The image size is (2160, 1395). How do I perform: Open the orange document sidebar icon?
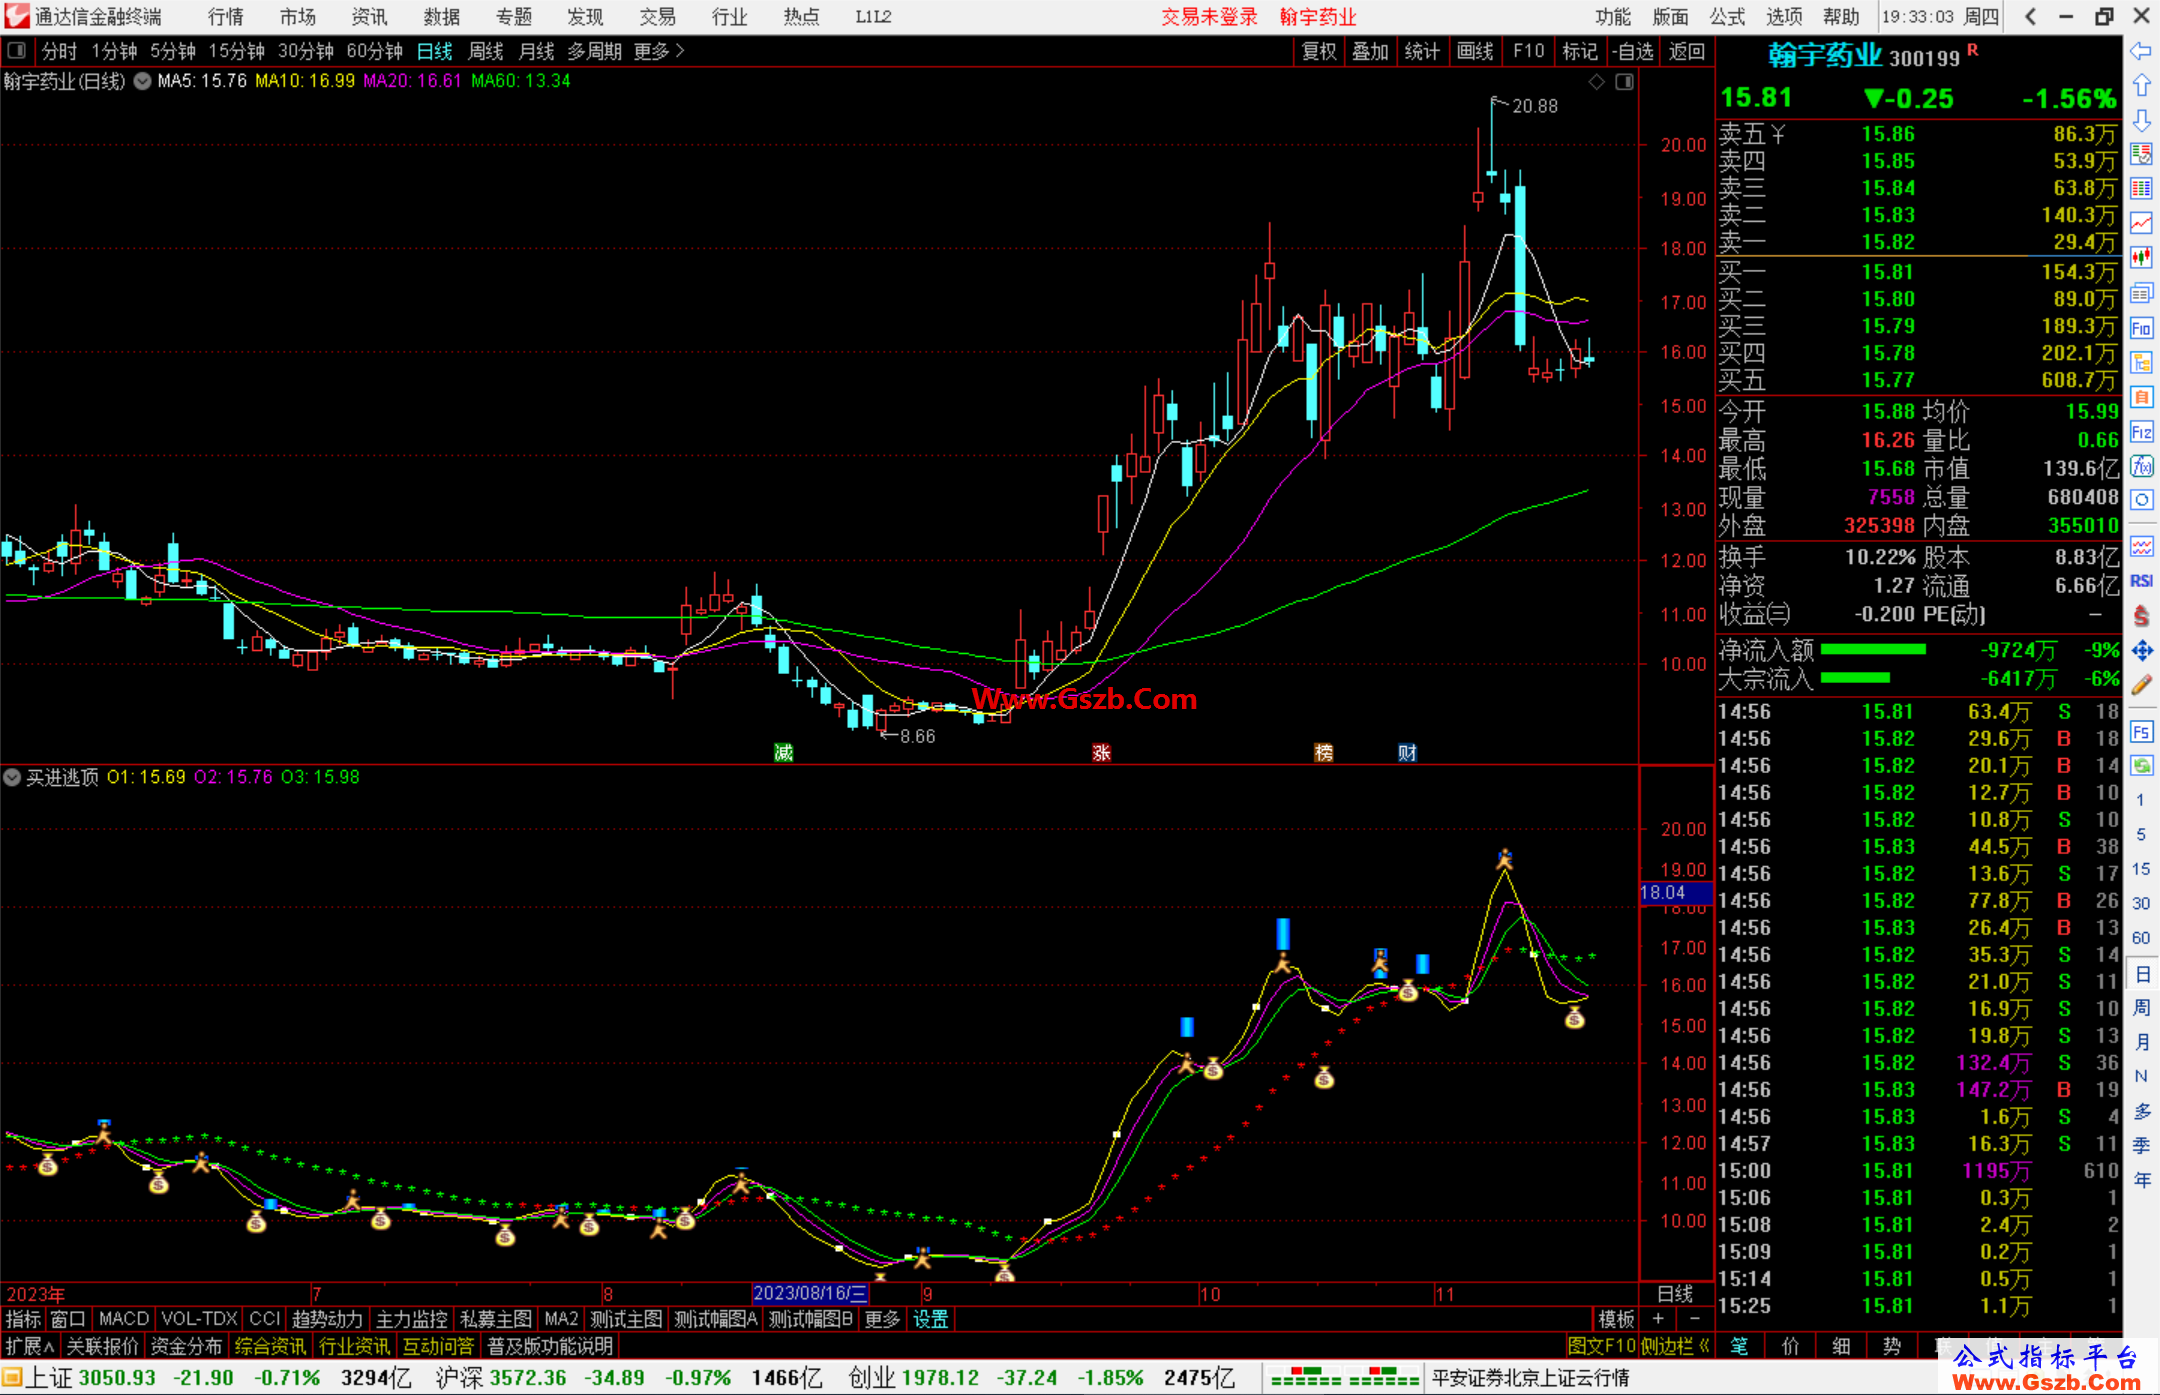coord(2141,397)
